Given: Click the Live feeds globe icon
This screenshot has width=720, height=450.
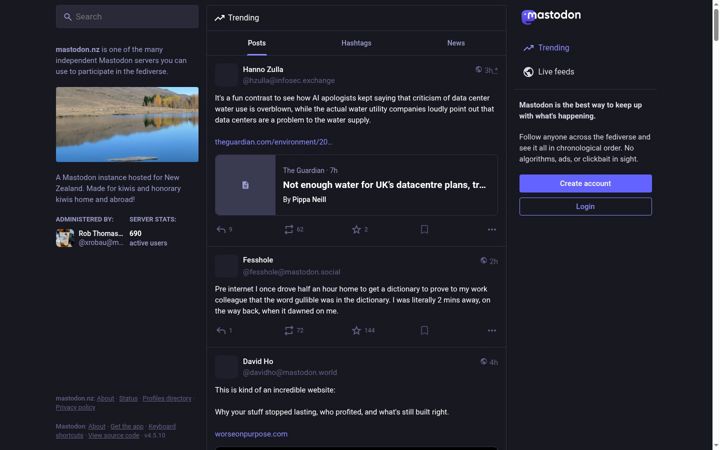Looking at the screenshot, I should pyautogui.click(x=529, y=72).
